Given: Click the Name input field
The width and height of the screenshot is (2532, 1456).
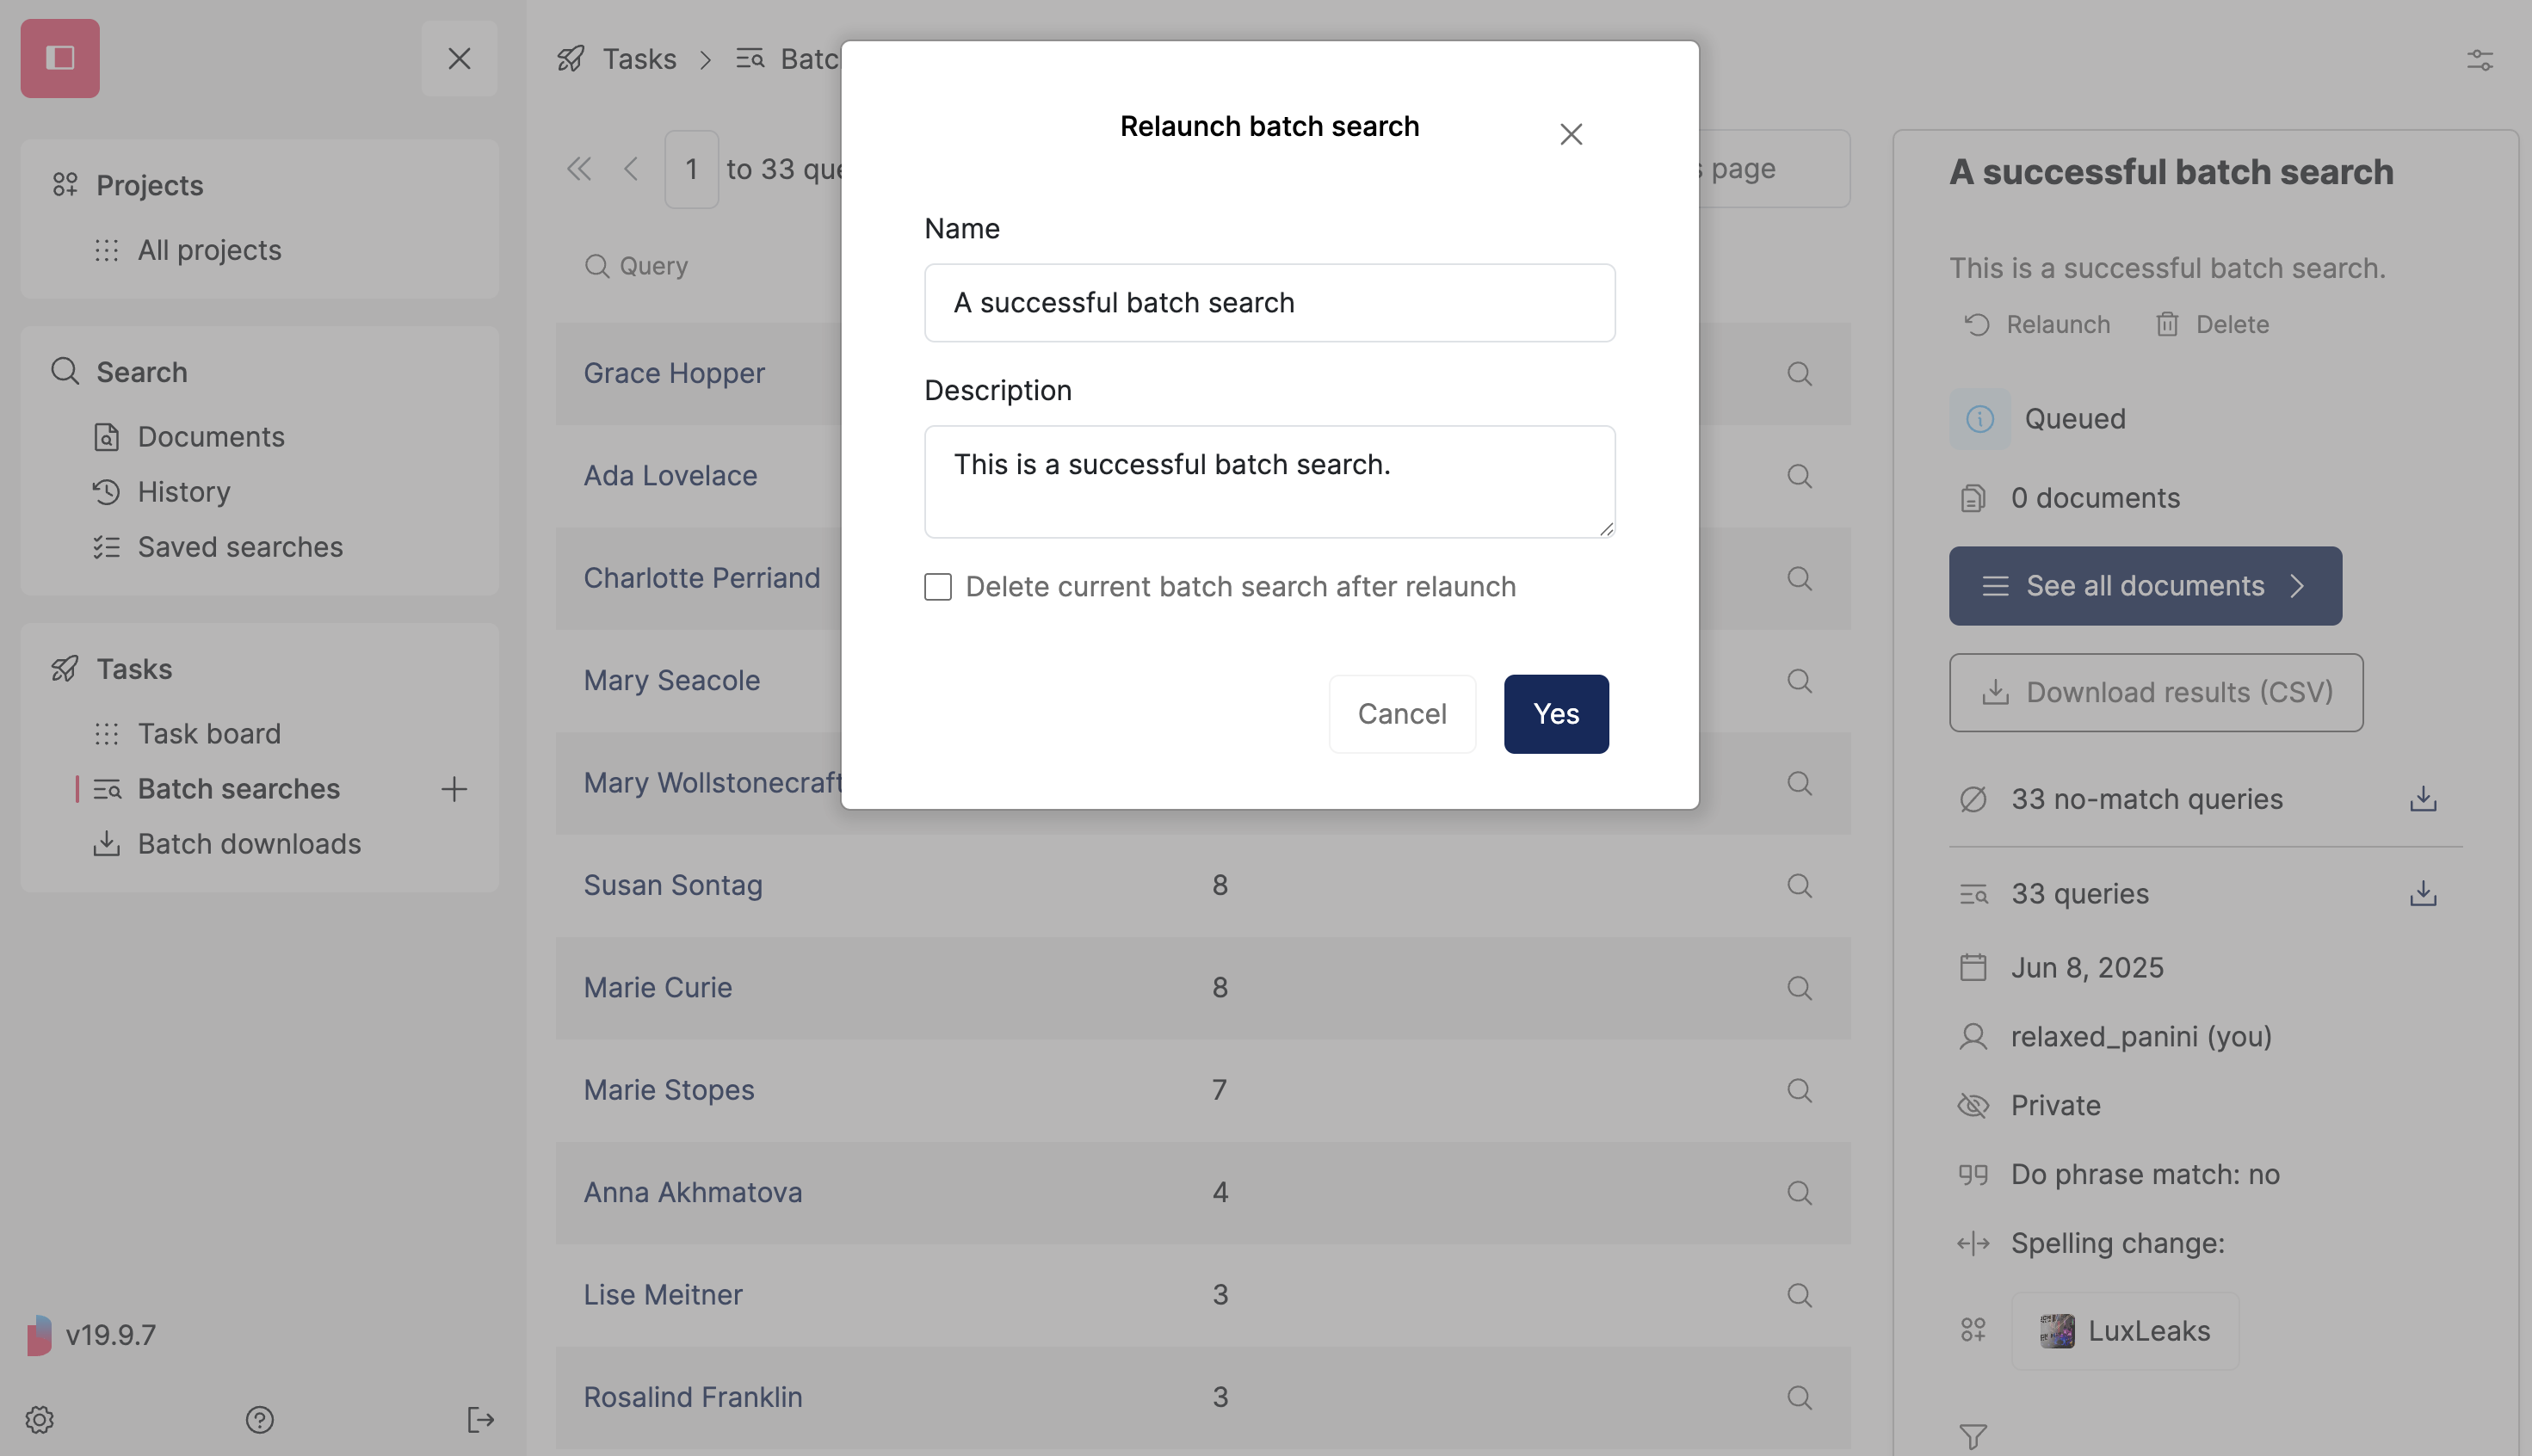Looking at the screenshot, I should click(x=1269, y=302).
